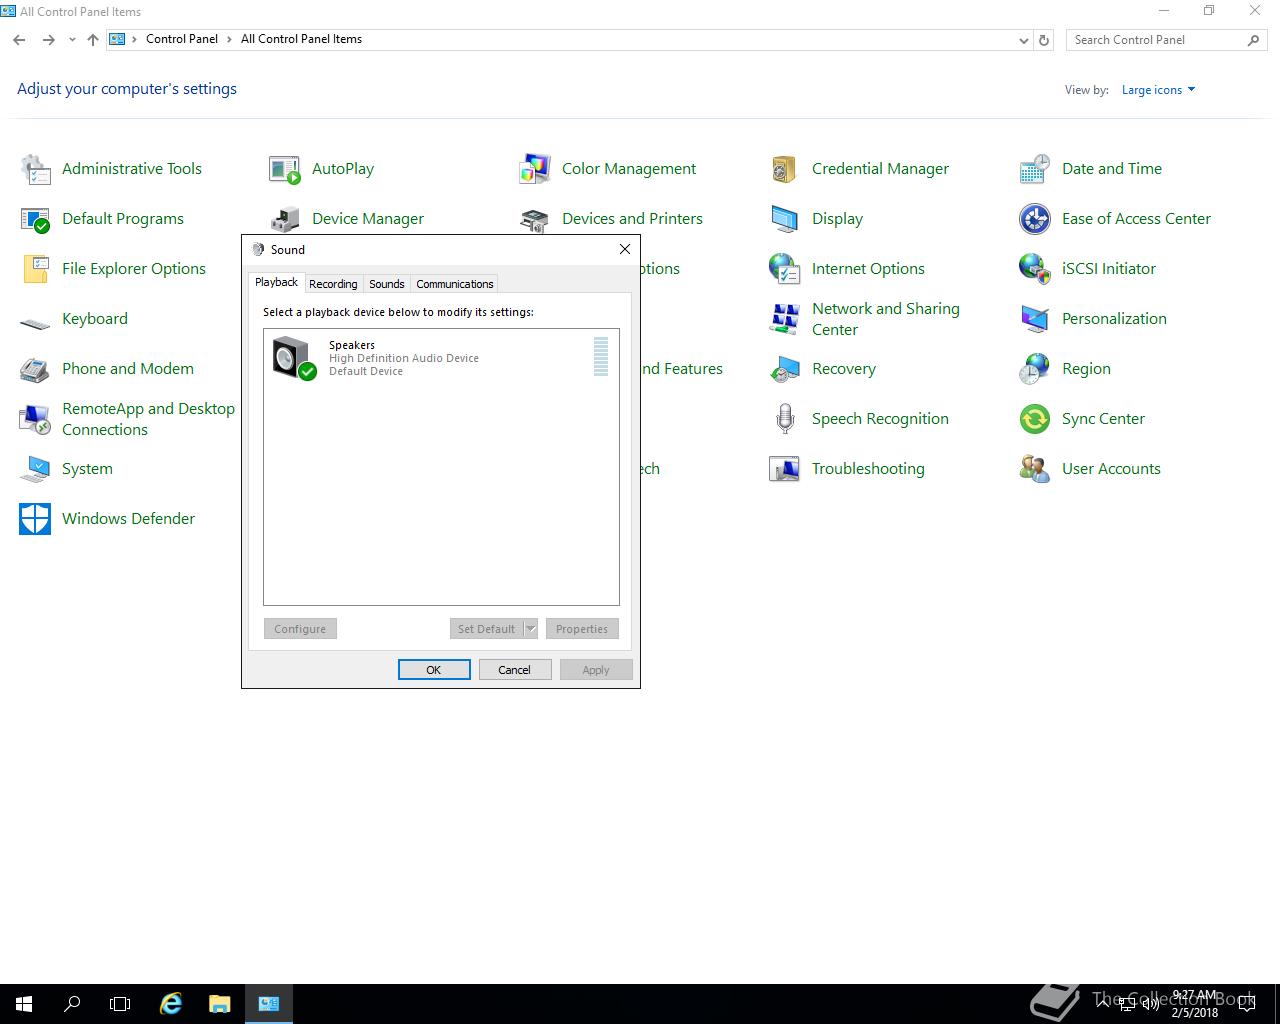The image size is (1280, 1024).
Task: Open the Display icon
Action: coord(785,219)
